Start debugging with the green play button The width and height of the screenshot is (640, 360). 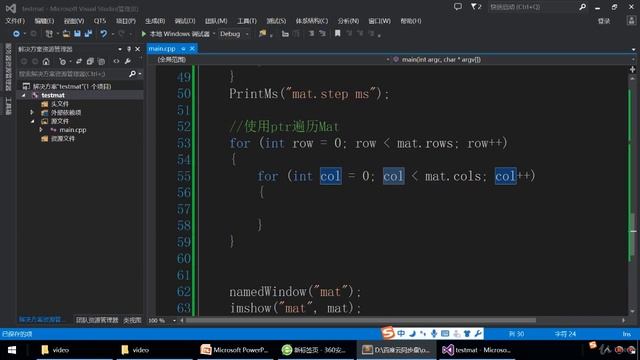143,34
